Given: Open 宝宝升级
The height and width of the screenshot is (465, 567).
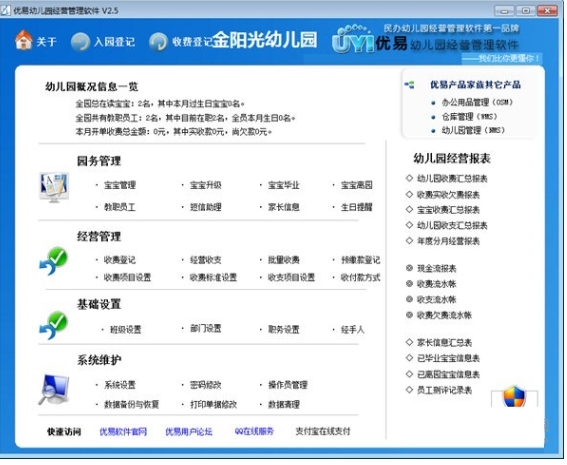Looking at the screenshot, I should click(206, 185).
